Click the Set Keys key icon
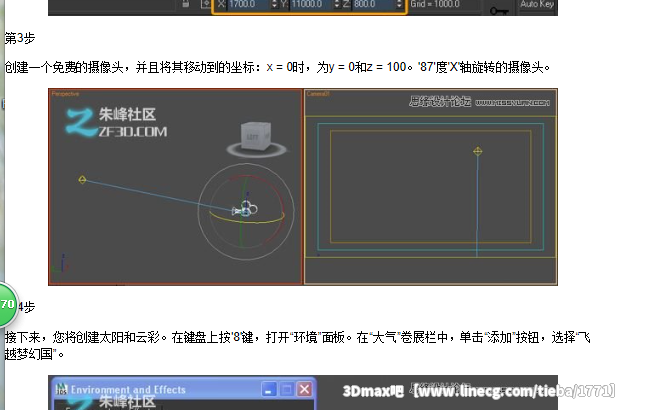 click(x=499, y=10)
